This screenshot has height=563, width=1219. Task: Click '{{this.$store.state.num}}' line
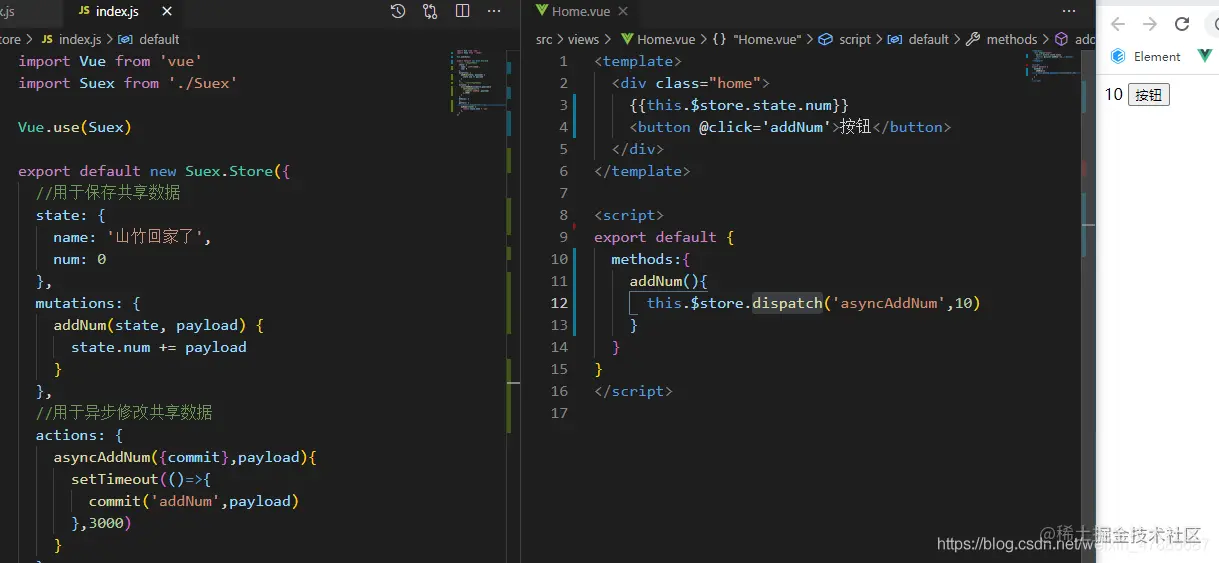click(739, 105)
